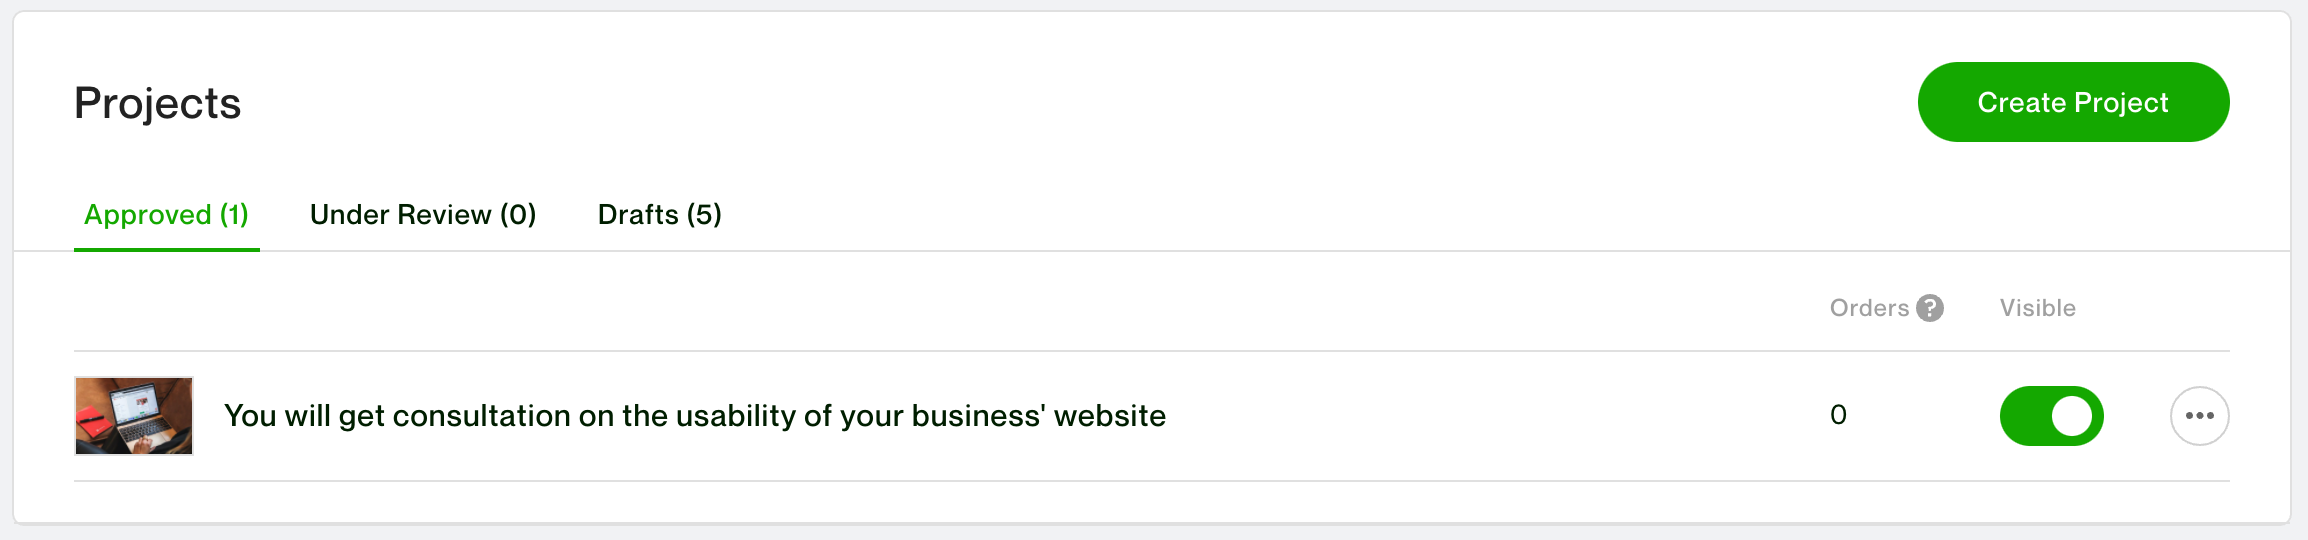The height and width of the screenshot is (540, 2308).
Task: Click the Visible column header label
Action: (x=2037, y=308)
